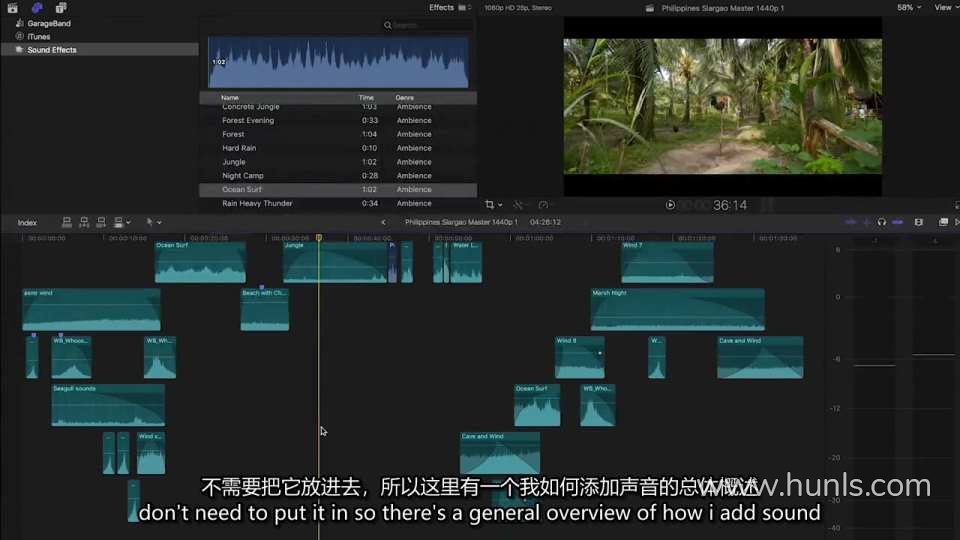The height and width of the screenshot is (540, 960).
Task: Select the Jungle audio clip in timeline
Action: [x=336, y=262]
